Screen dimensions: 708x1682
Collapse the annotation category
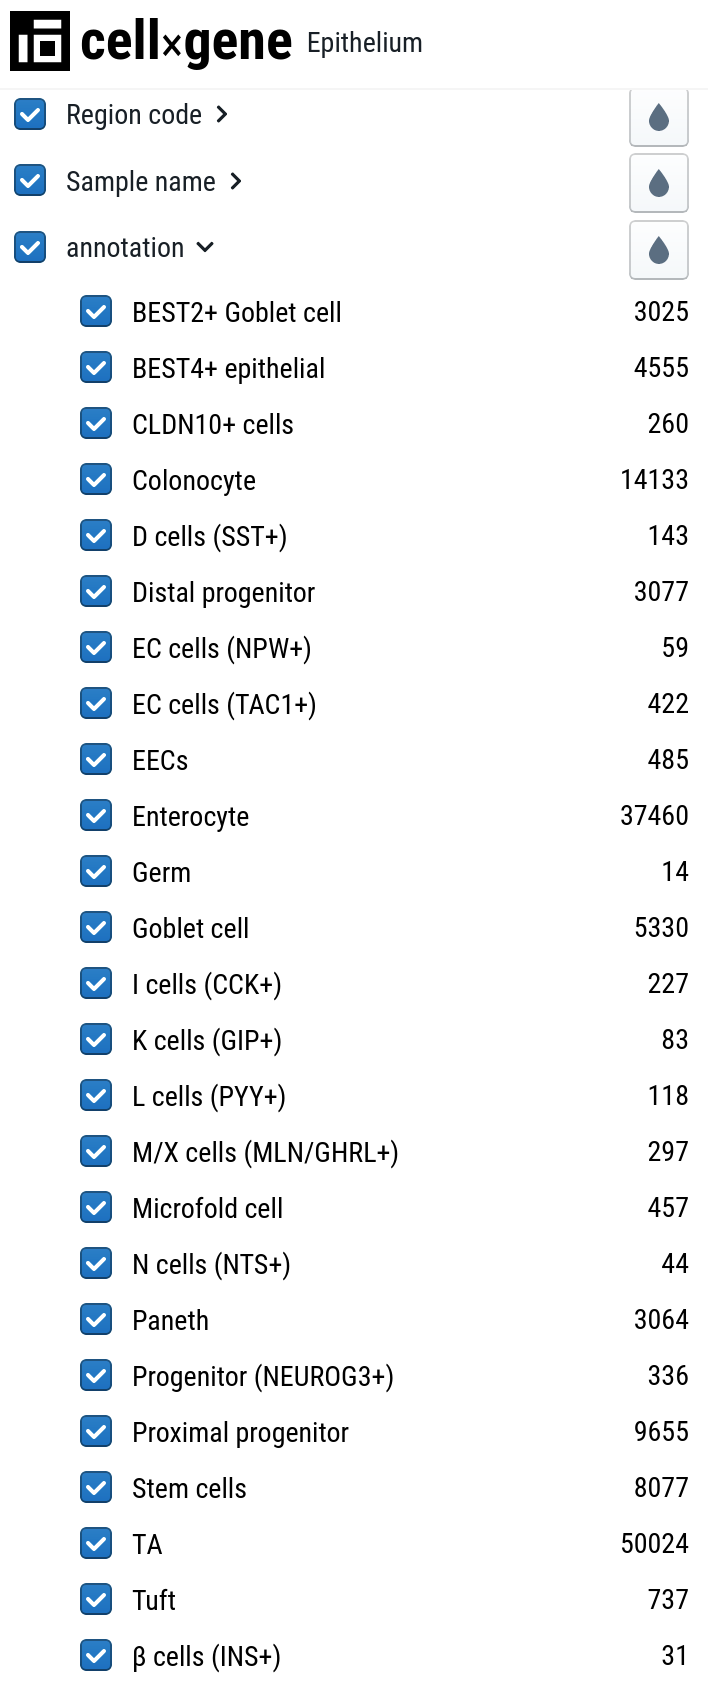[x=205, y=247]
